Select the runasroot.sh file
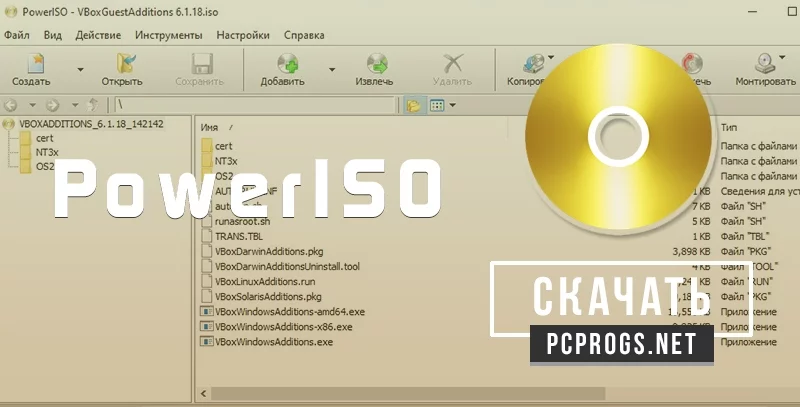 pos(242,221)
